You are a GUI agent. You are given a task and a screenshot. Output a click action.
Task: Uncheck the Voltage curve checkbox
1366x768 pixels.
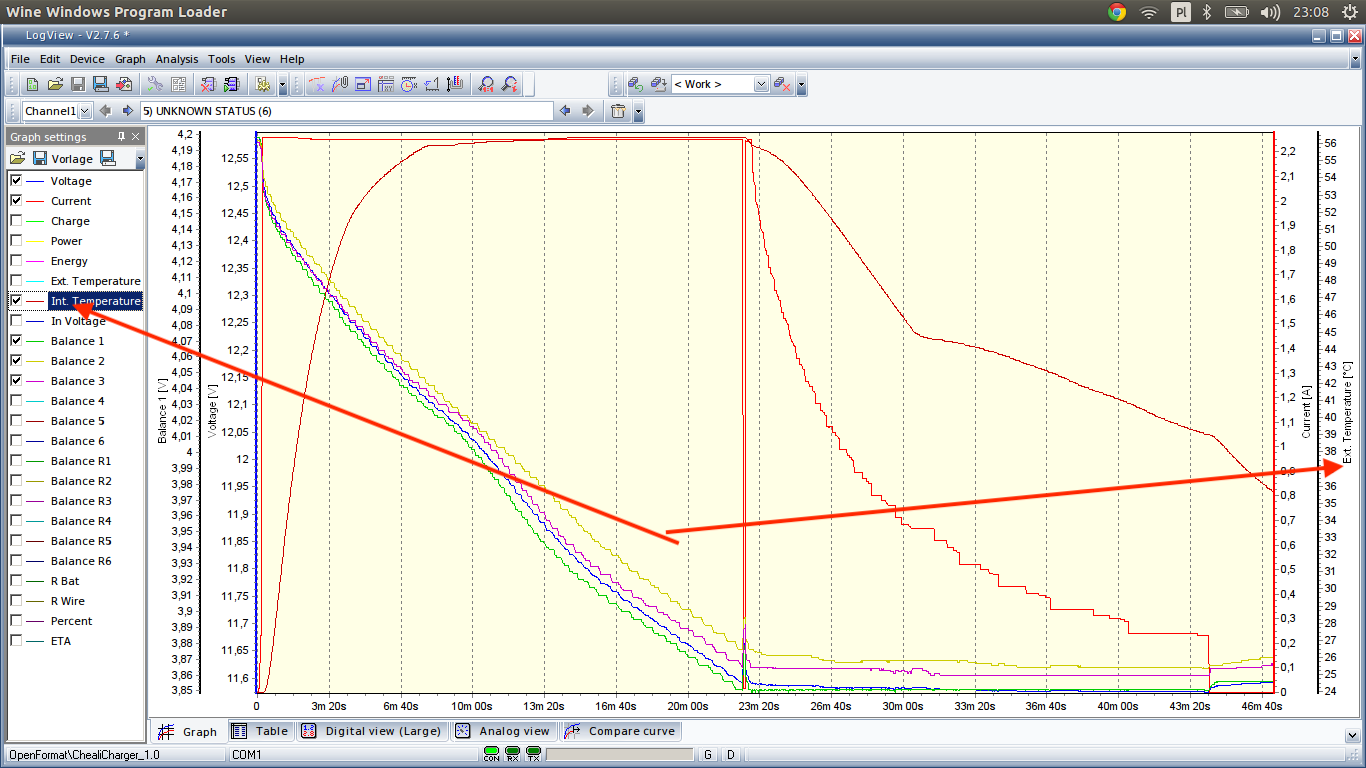16,181
